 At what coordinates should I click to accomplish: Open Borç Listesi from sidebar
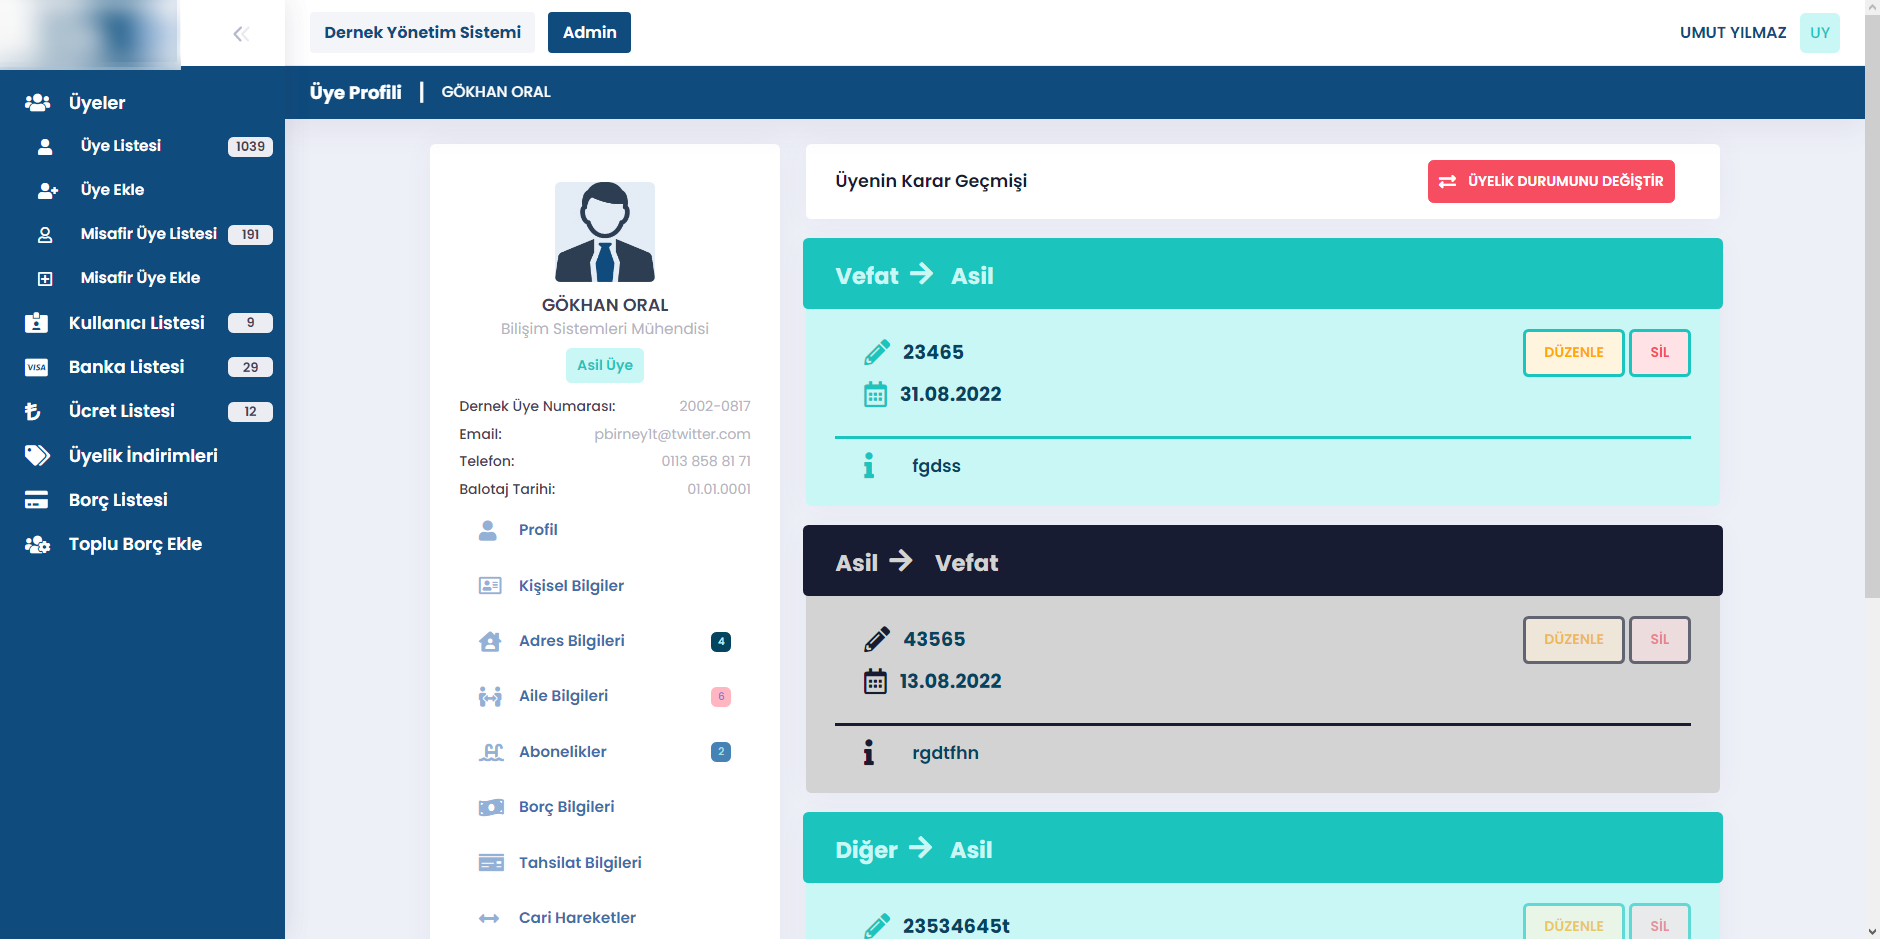tap(117, 500)
